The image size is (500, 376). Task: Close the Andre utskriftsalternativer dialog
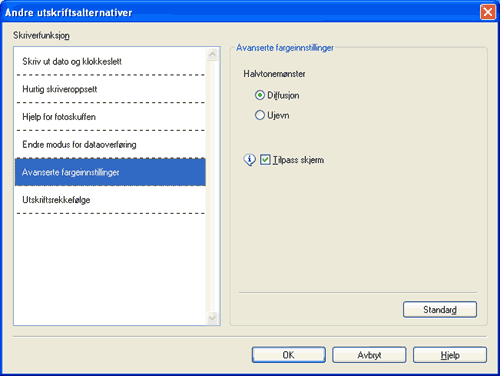point(488,12)
